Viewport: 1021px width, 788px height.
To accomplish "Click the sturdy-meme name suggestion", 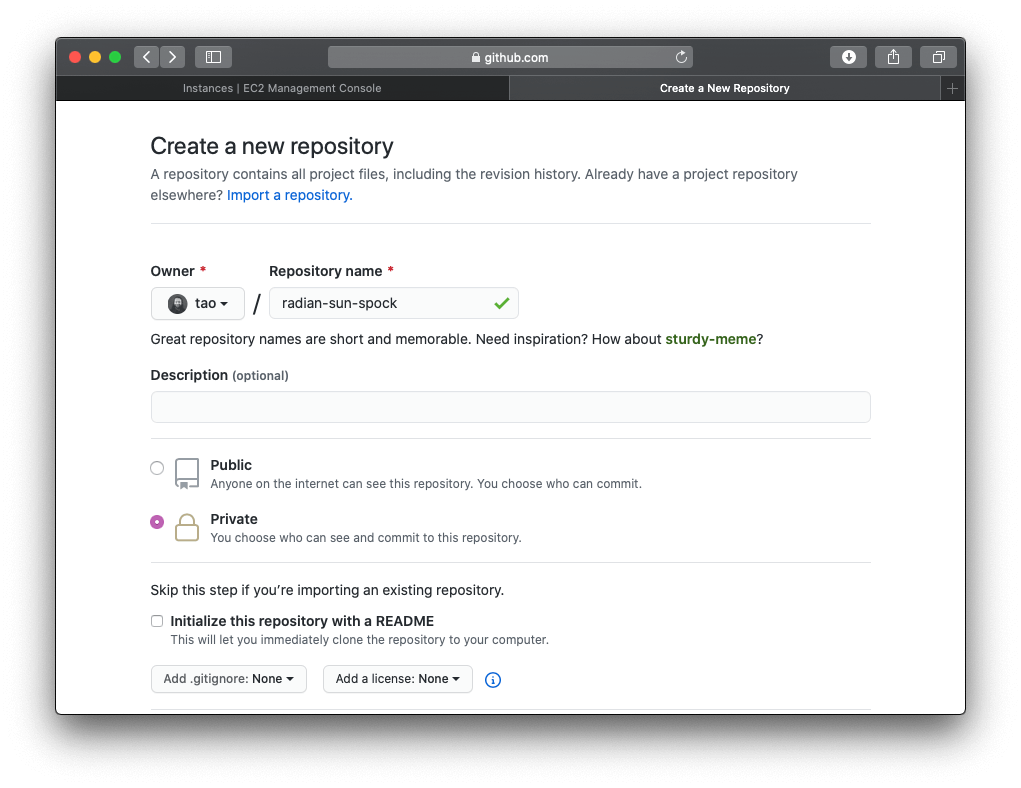I will (x=710, y=339).
